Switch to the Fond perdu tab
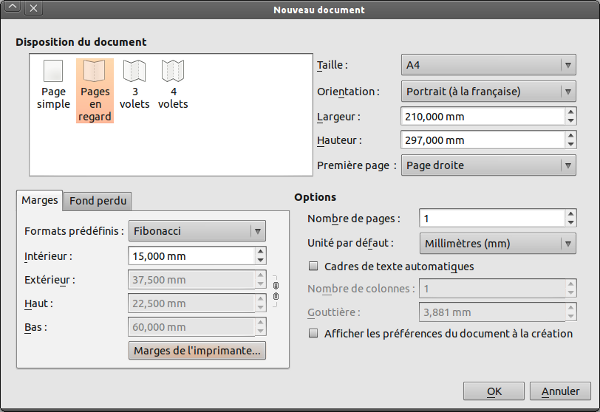 [98, 201]
